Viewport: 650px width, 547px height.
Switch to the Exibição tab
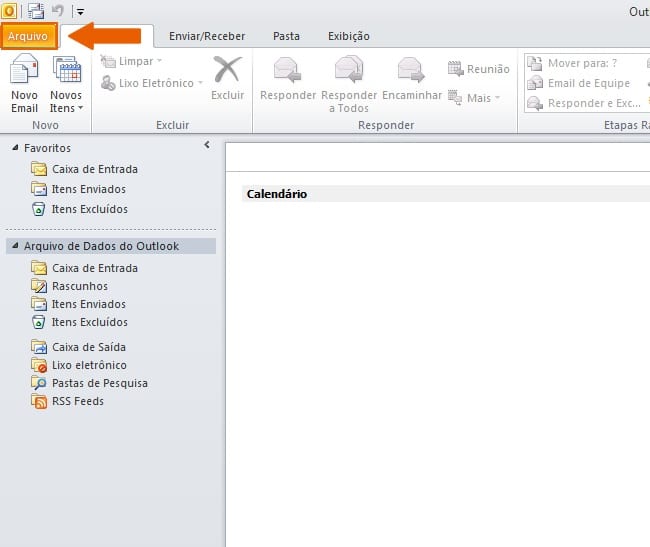click(x=348, y=36)
